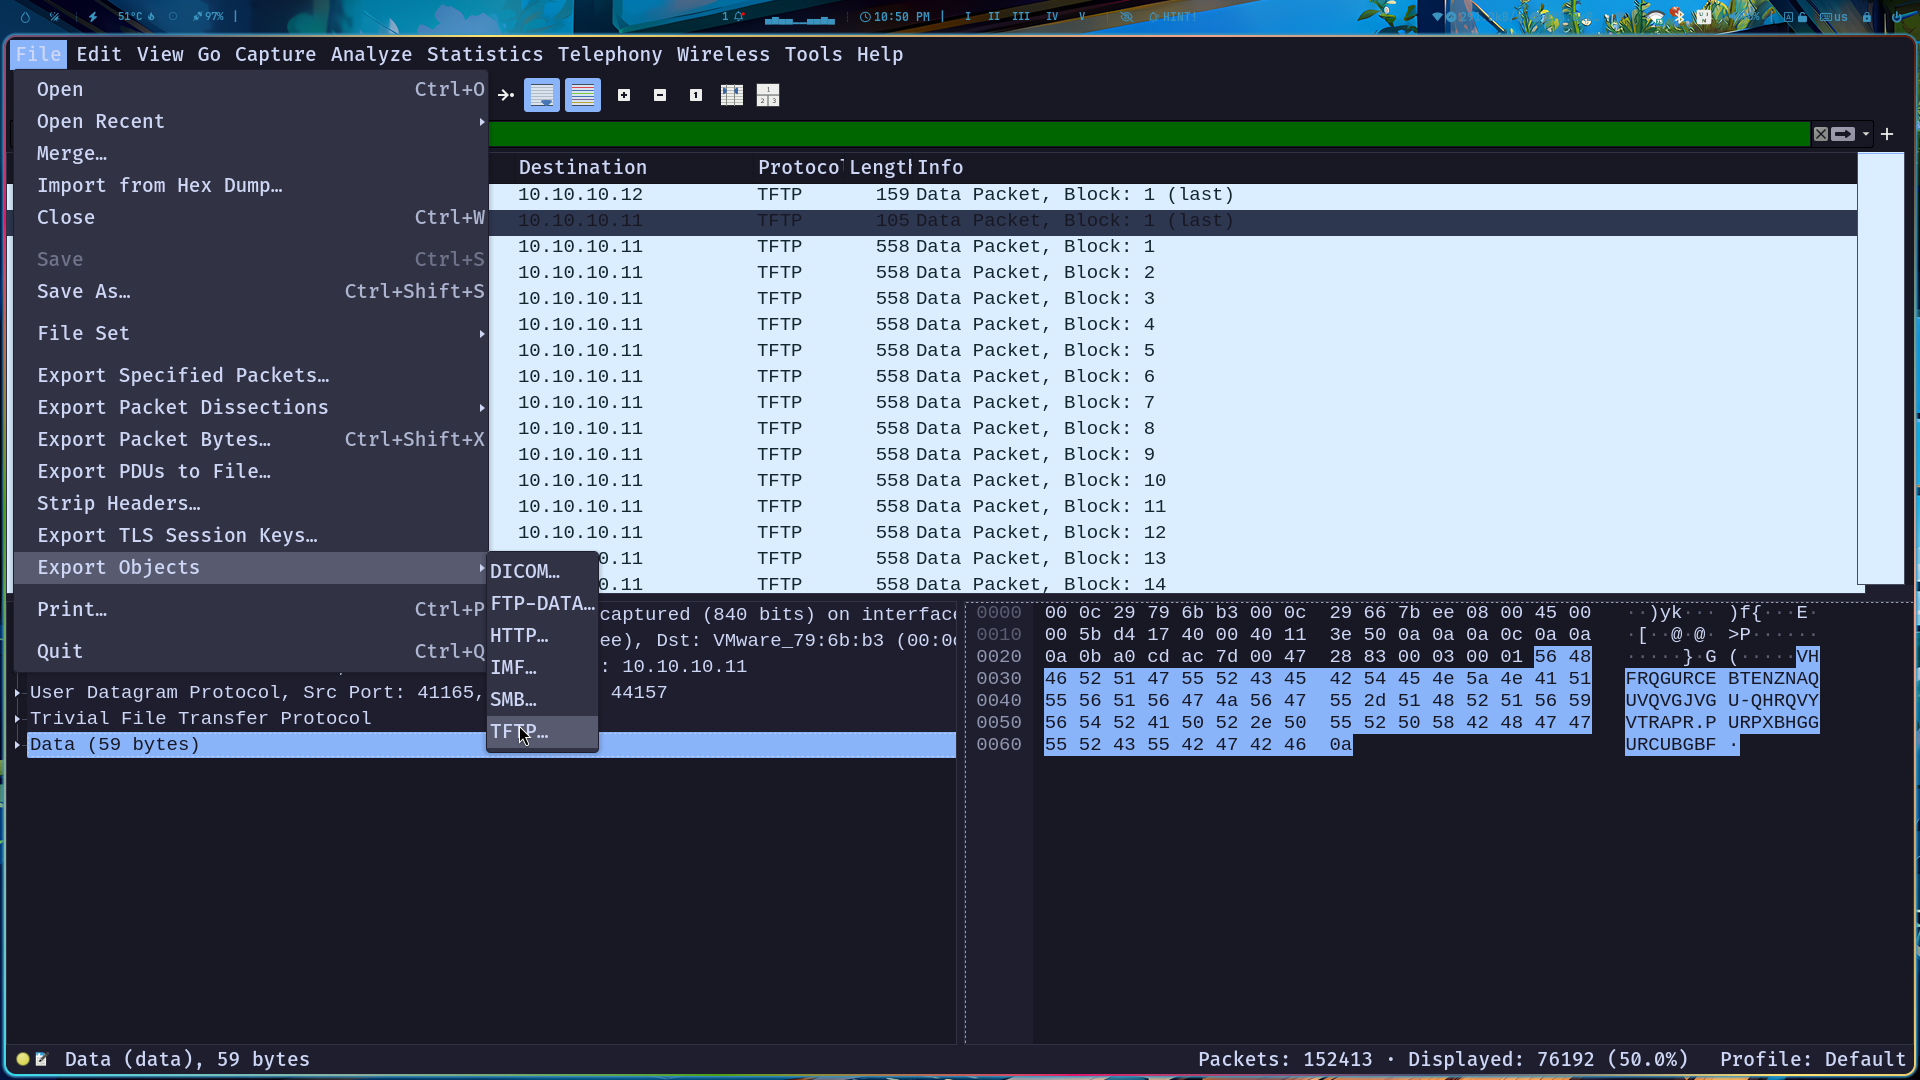Click the 10:50 PM clock in top bar
The image size is (1920, 1080).
click(895, 16)
